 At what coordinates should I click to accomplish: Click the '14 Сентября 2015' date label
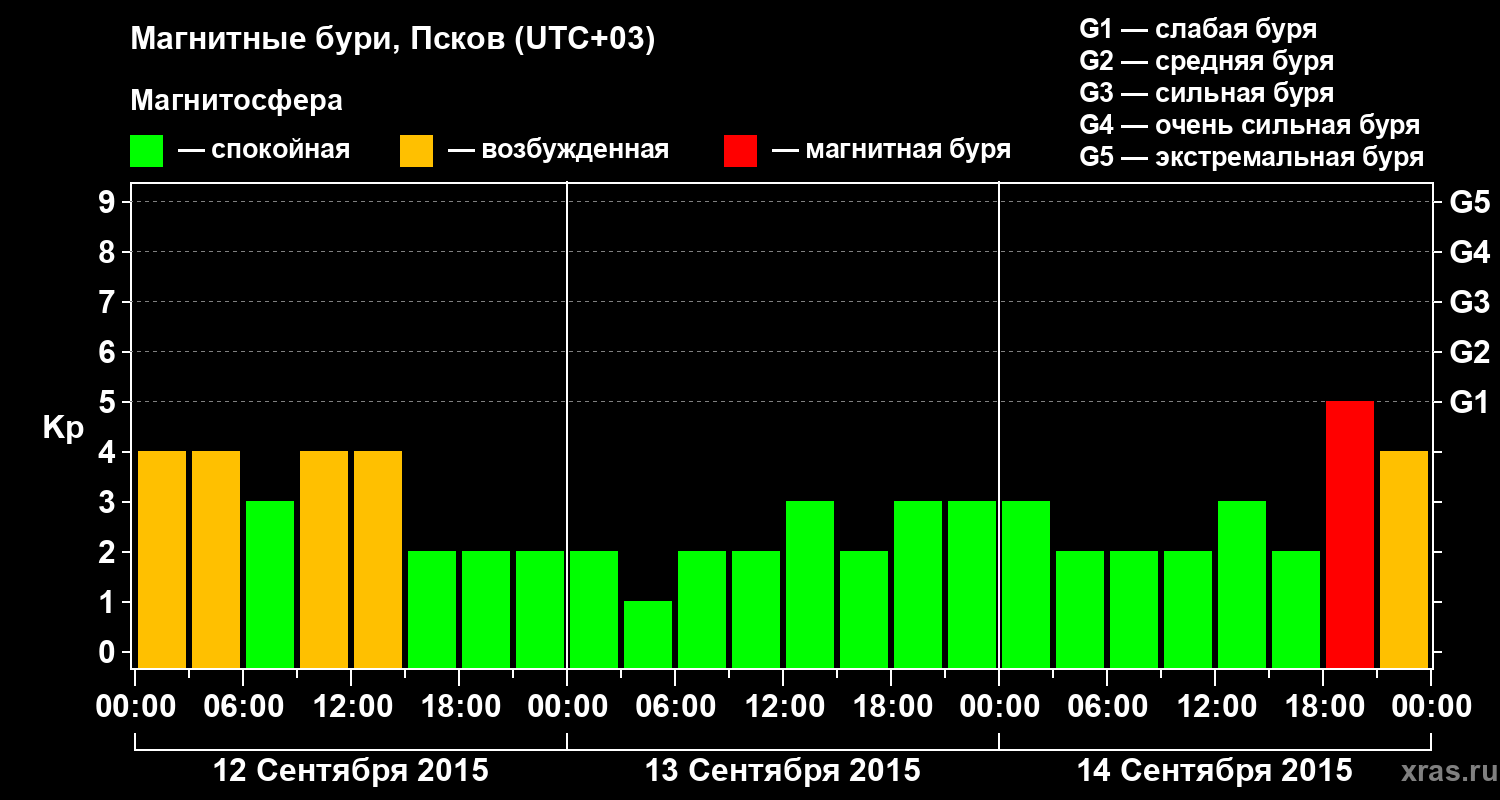[x=1214, y=771]
